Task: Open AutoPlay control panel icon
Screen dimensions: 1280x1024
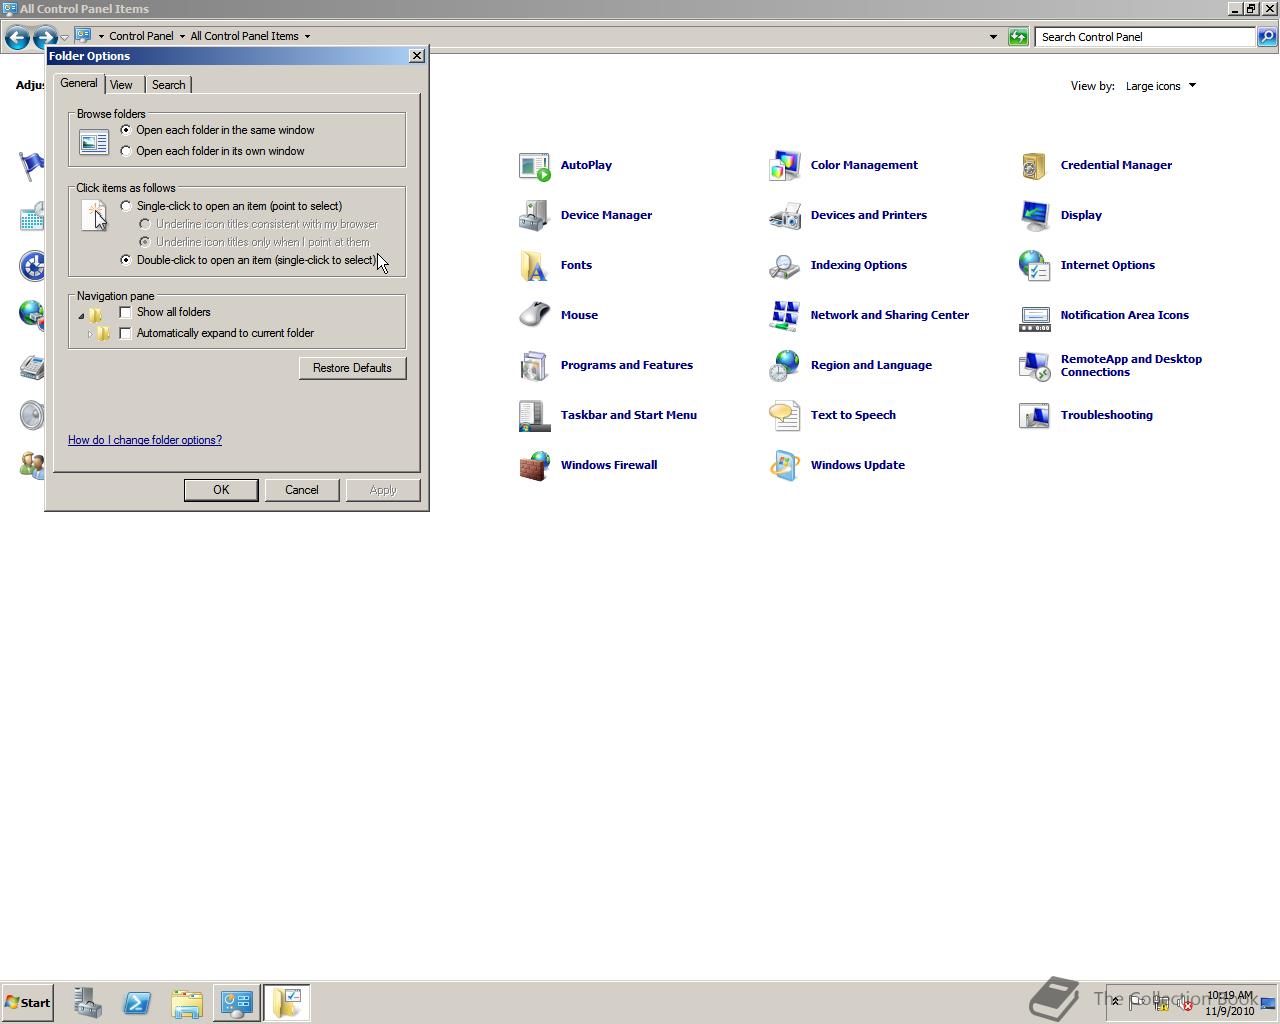Action: (x=535, y=166)
